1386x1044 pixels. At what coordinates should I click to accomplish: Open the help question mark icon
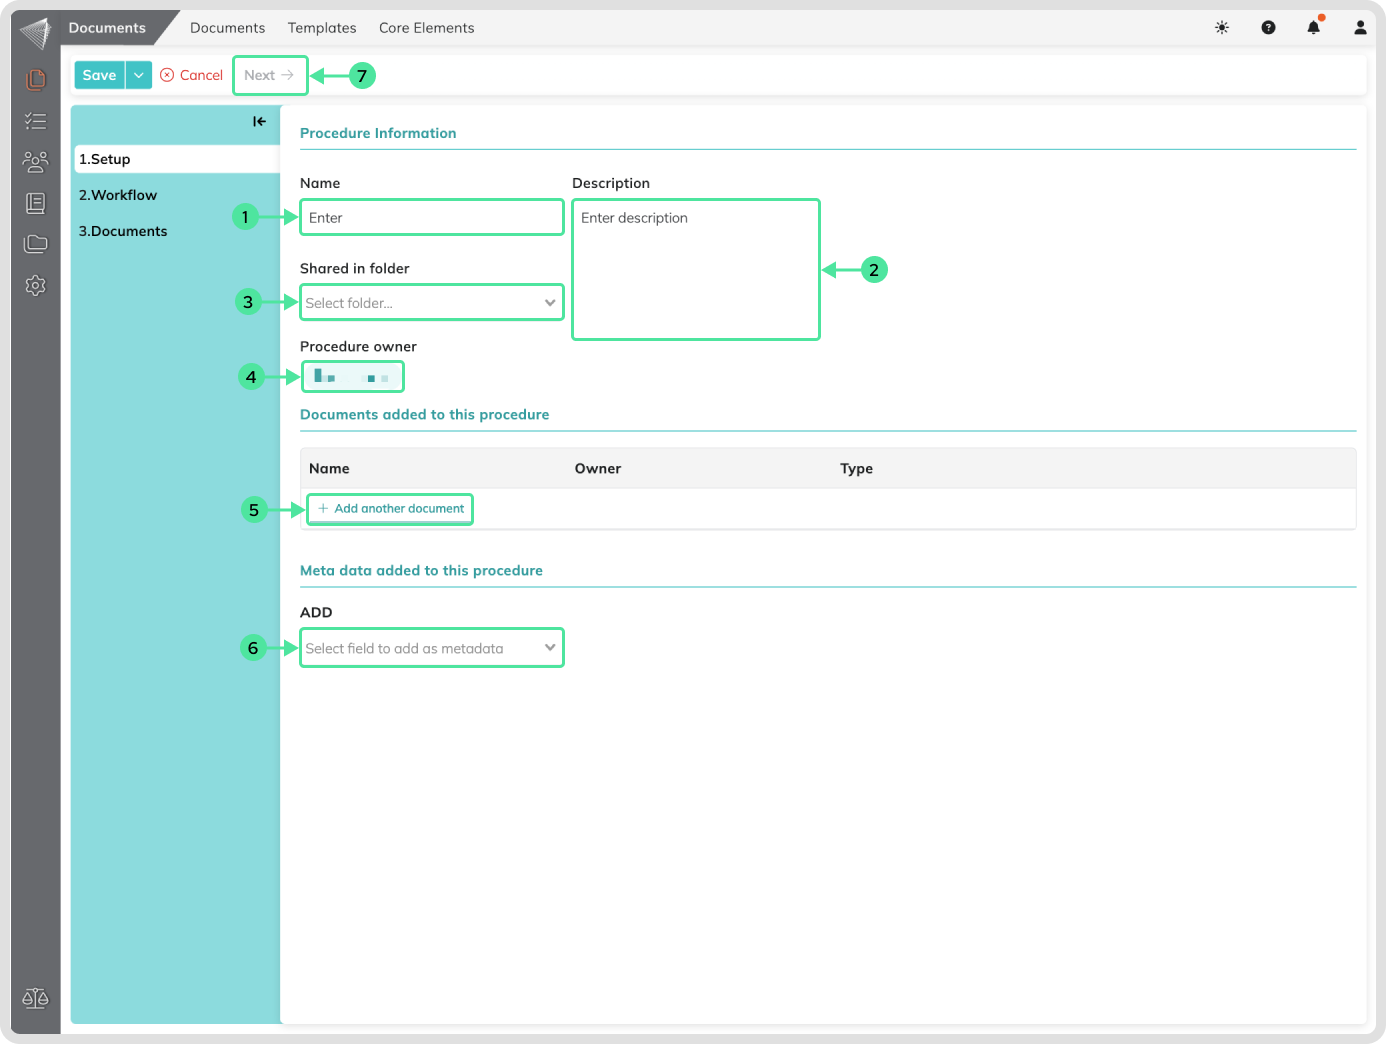point(1268,28)
